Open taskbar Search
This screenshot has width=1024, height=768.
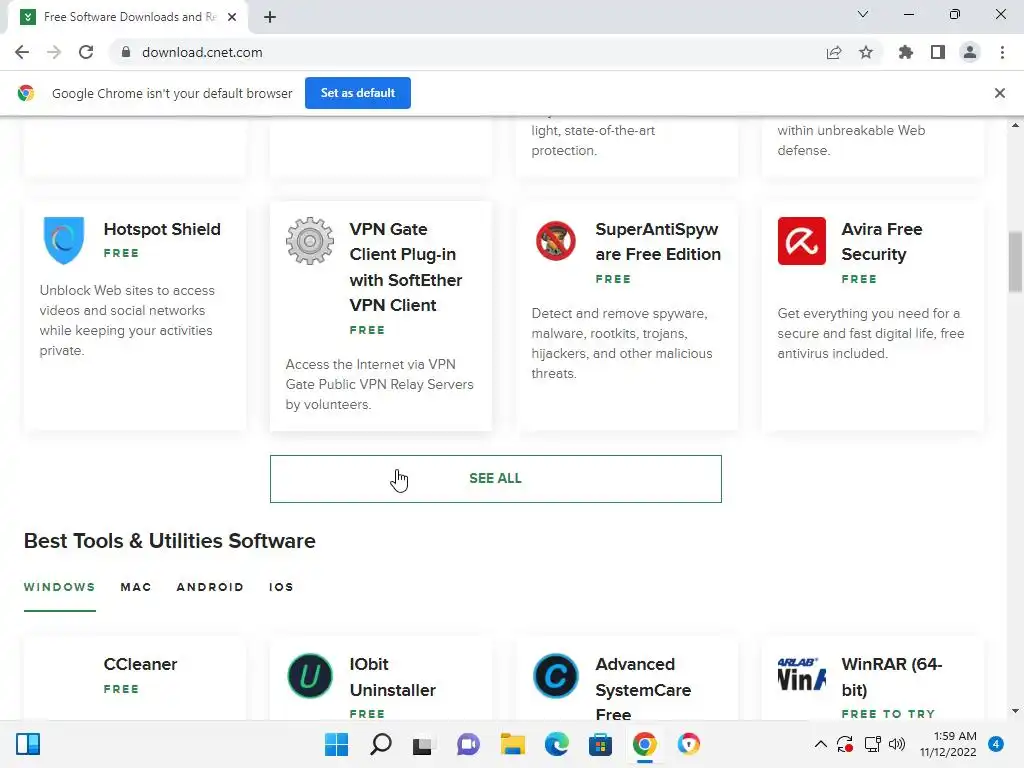point(381,744)
